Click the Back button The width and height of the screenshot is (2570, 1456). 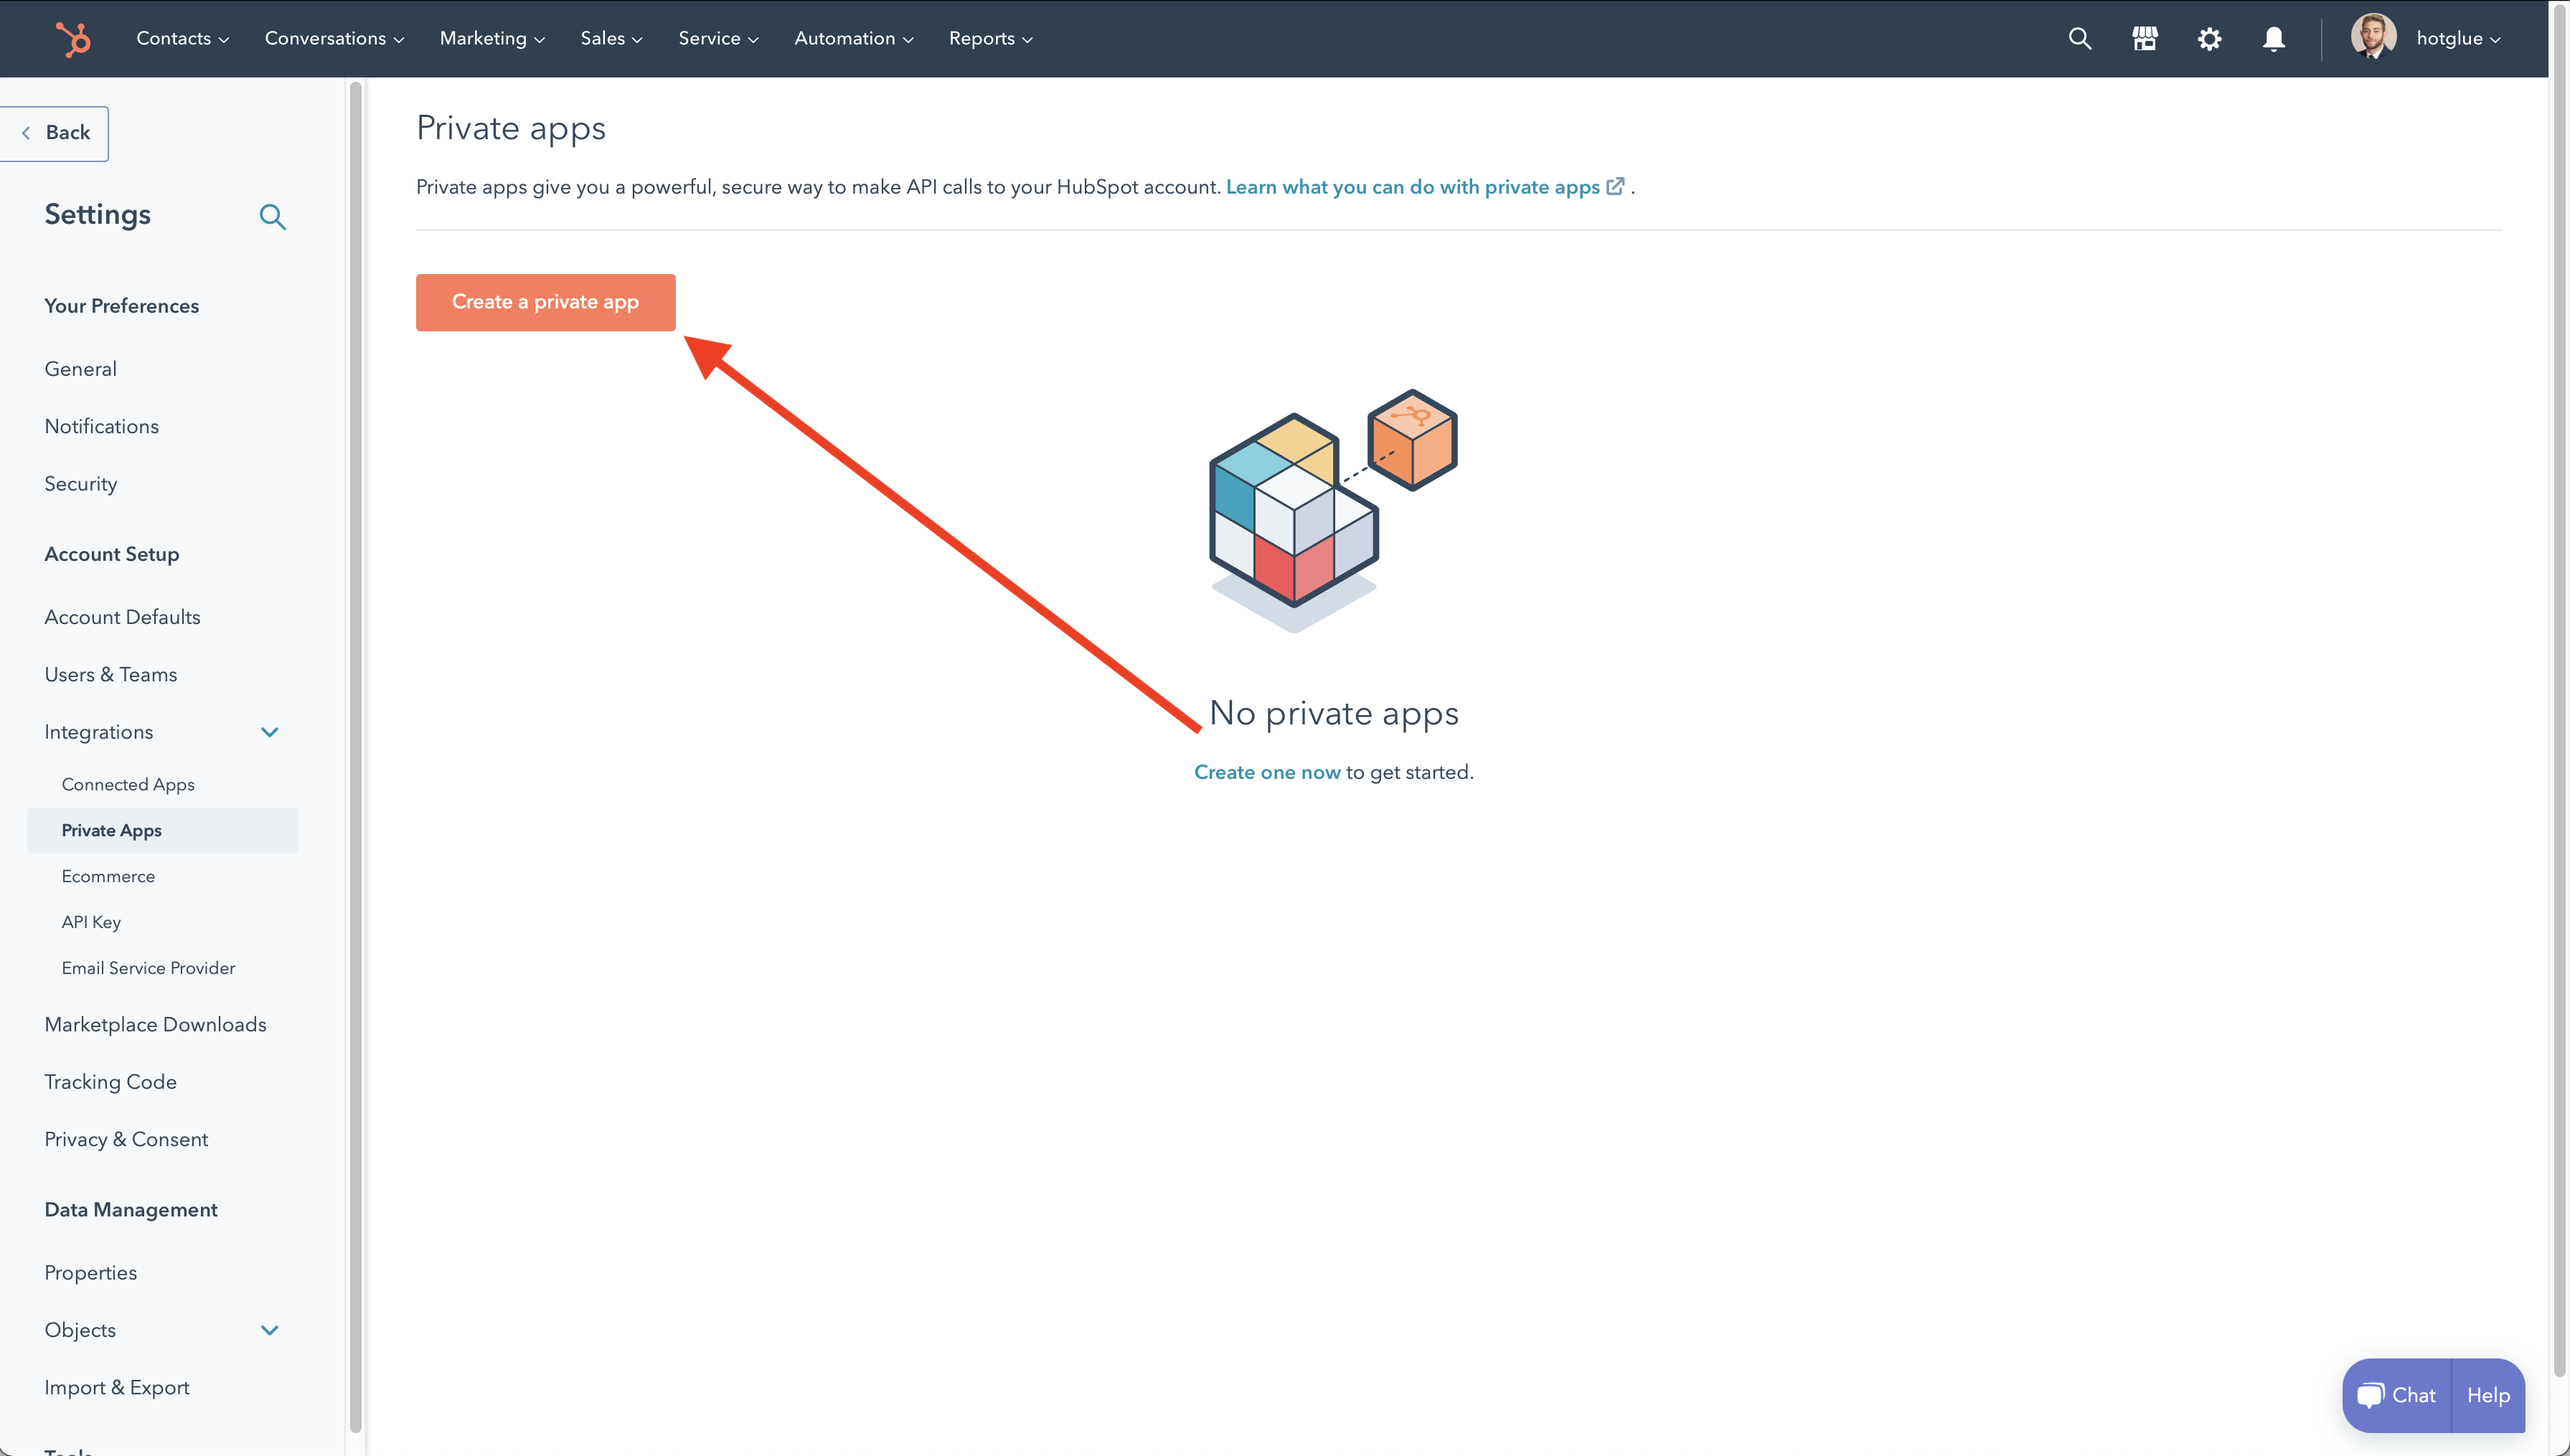coord(54,133)
